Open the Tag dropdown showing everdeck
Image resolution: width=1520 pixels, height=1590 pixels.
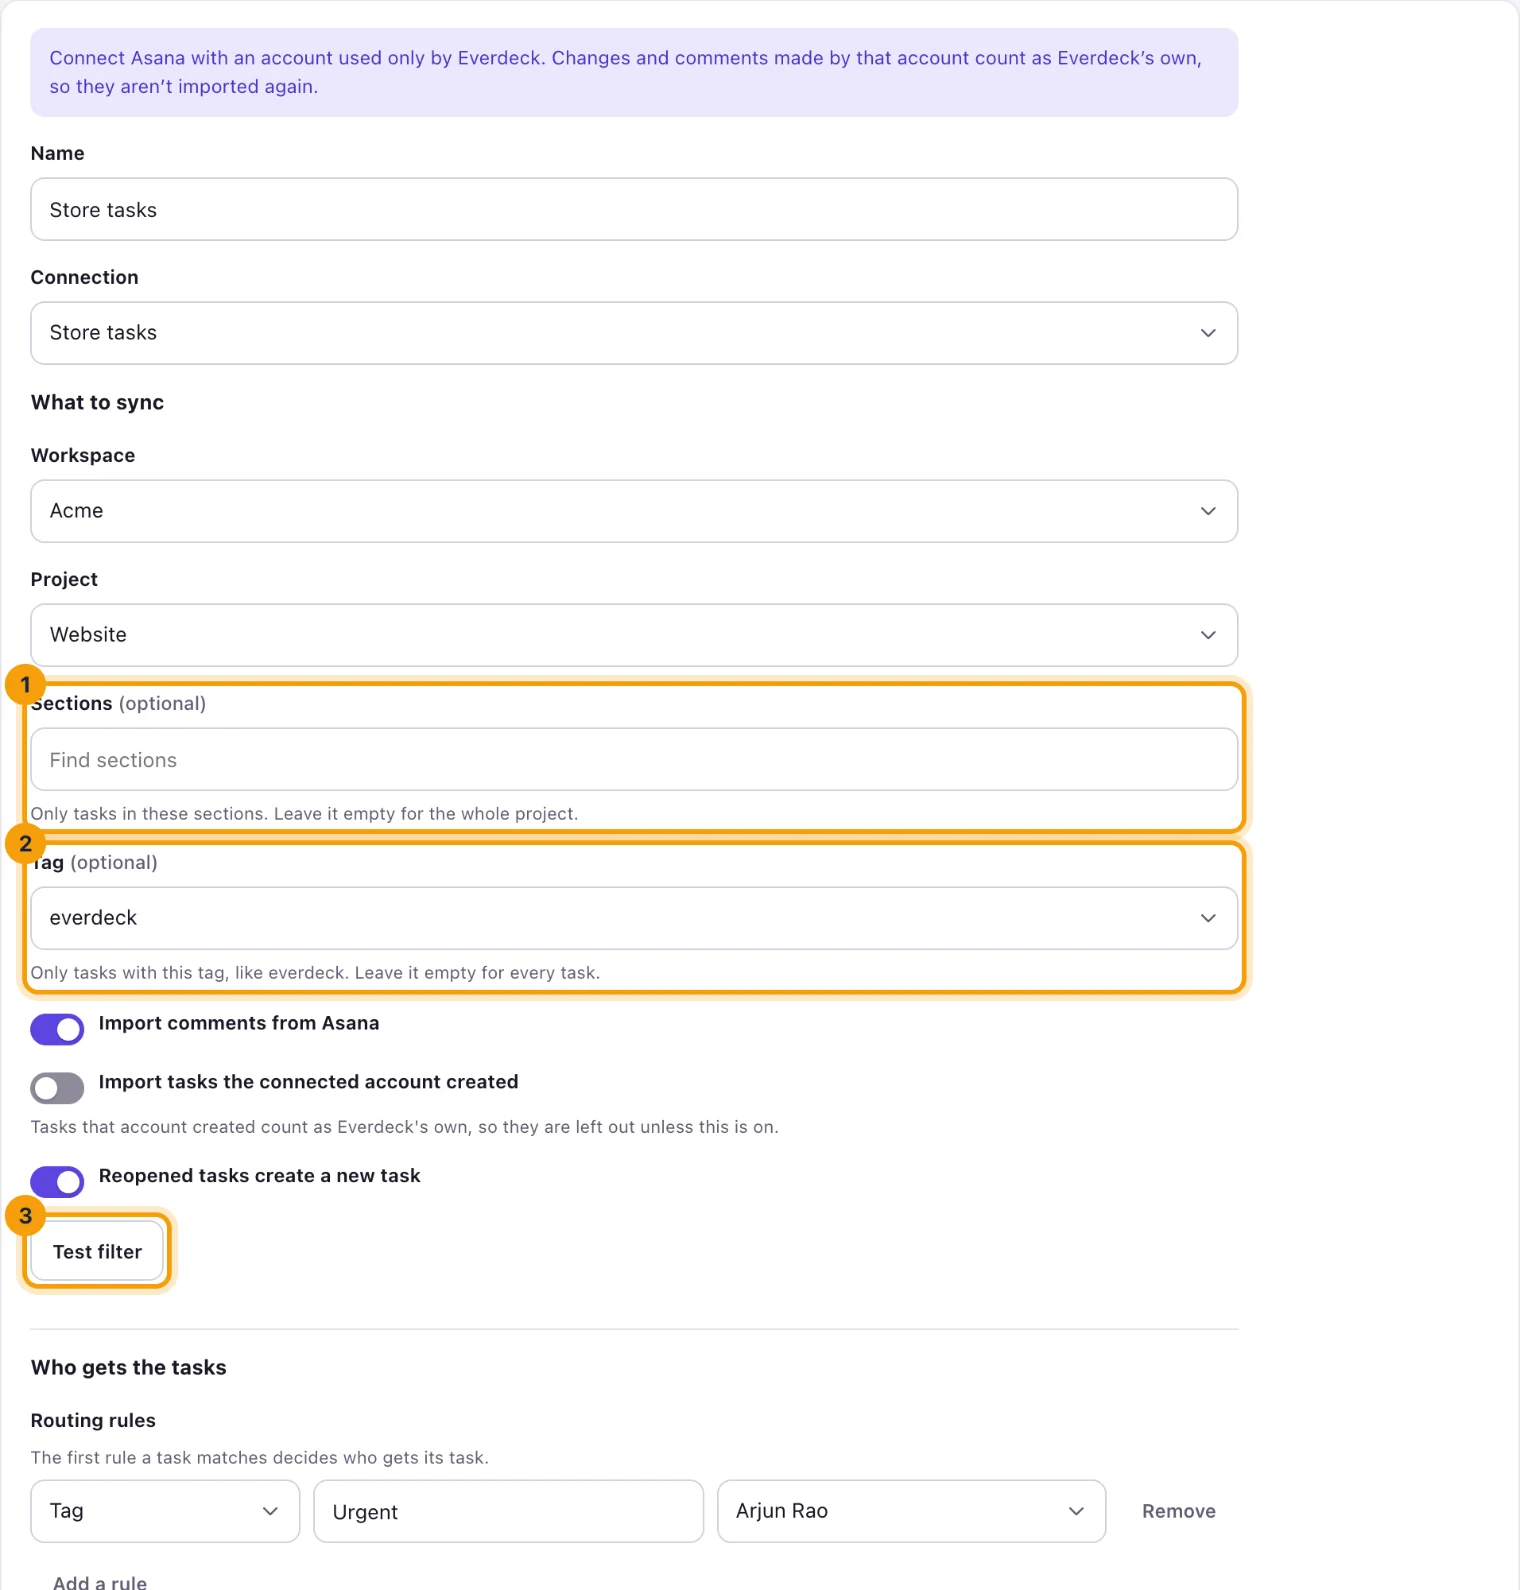(x=634, y=918)
